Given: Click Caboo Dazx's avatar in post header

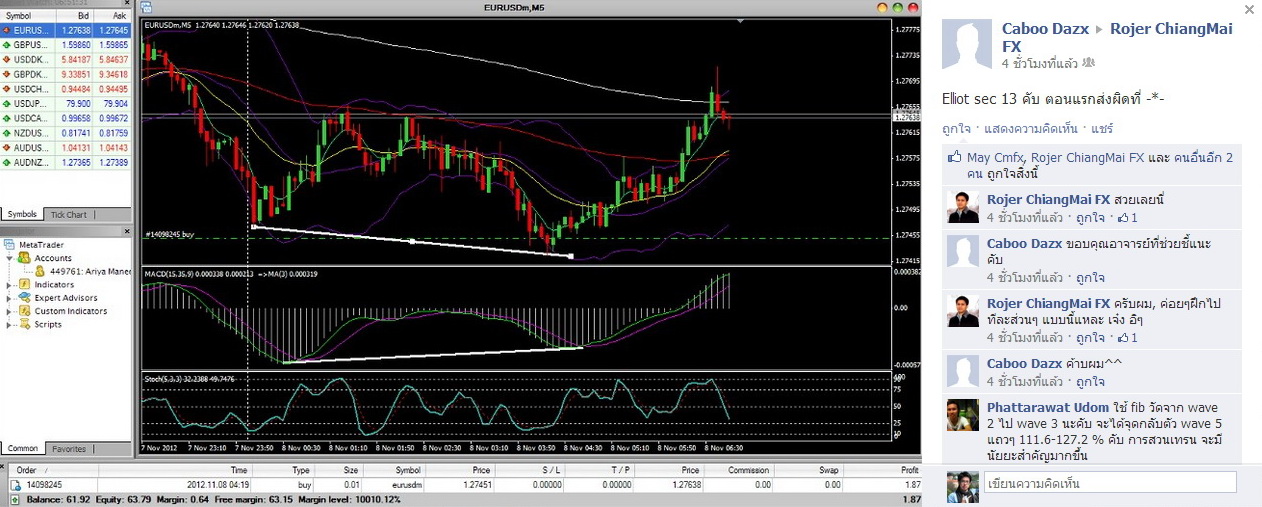Looking at the screenshot, I should [967, 44].
